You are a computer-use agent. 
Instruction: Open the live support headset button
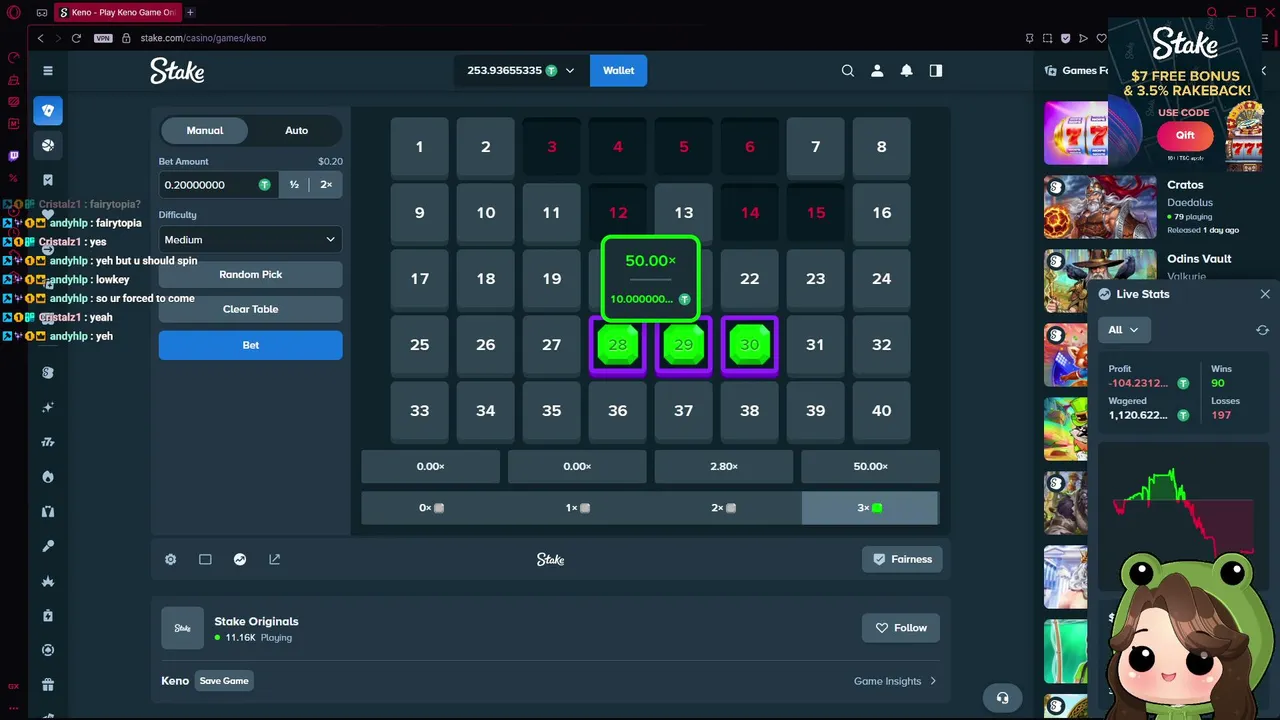[1002, 698]
